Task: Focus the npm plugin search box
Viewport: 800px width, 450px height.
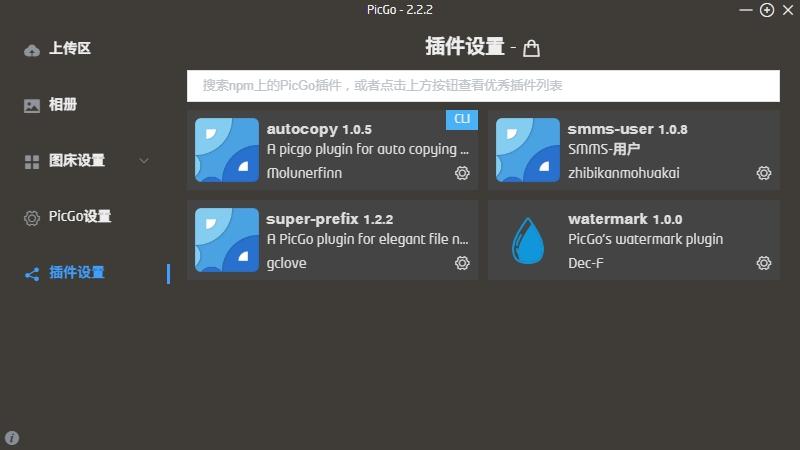Action: [x=483, y=86]
